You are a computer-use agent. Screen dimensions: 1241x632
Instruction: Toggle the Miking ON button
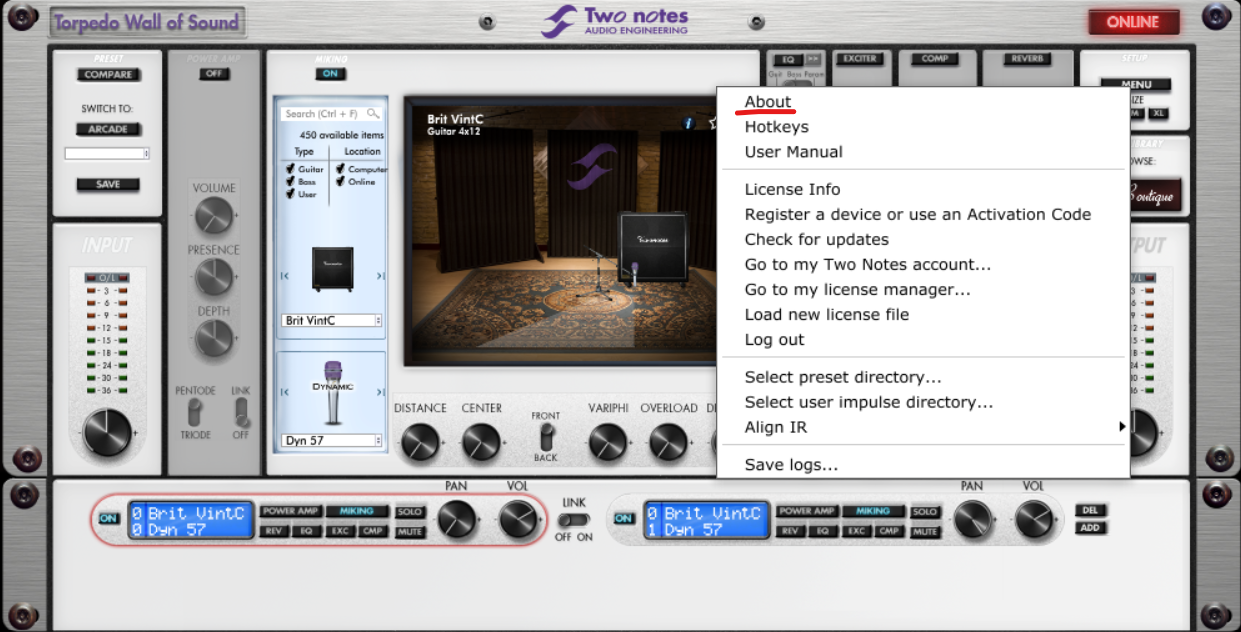331,74
